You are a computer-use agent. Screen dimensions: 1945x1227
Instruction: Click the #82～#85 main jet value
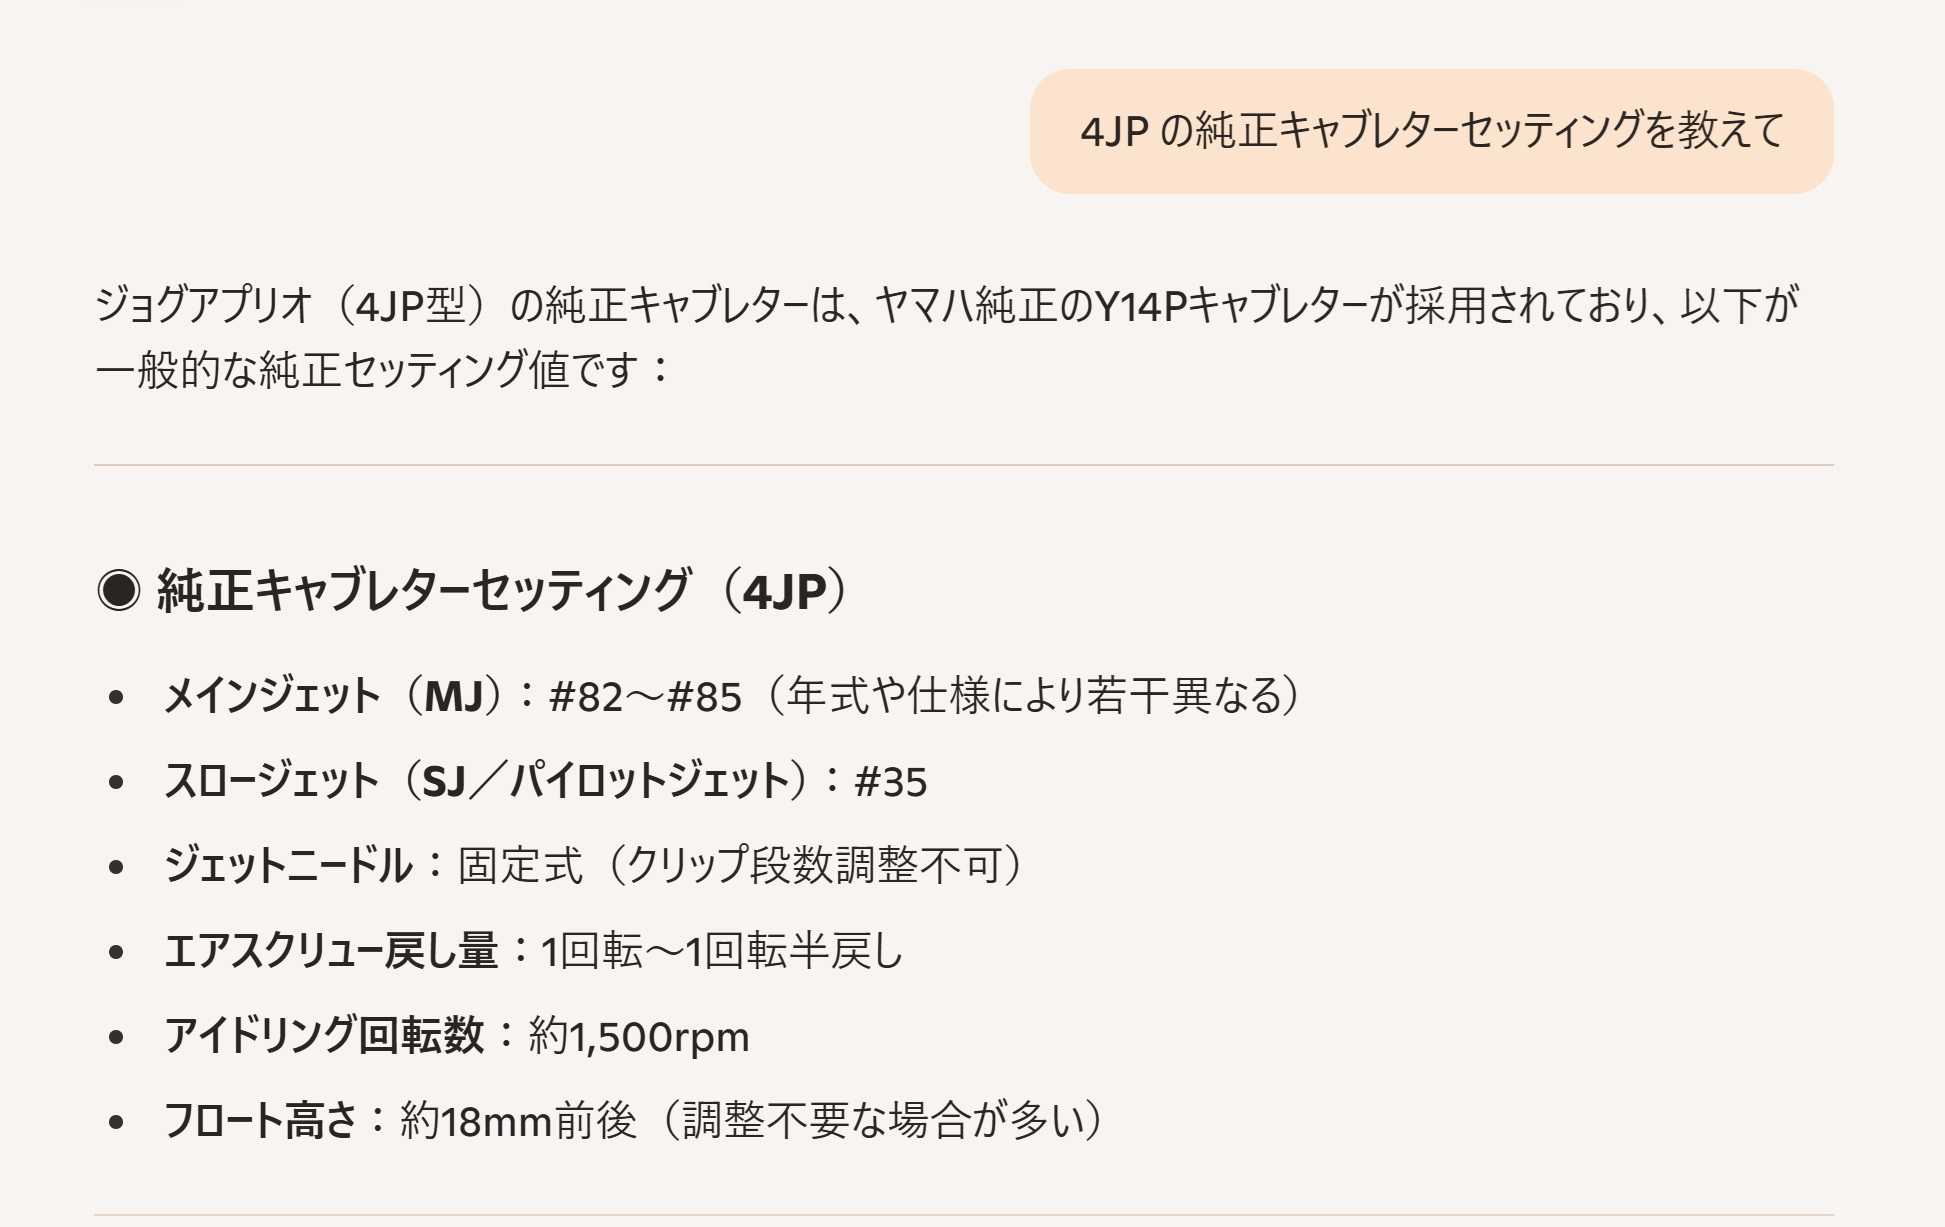pyautogui.click(x=645, y=696)
